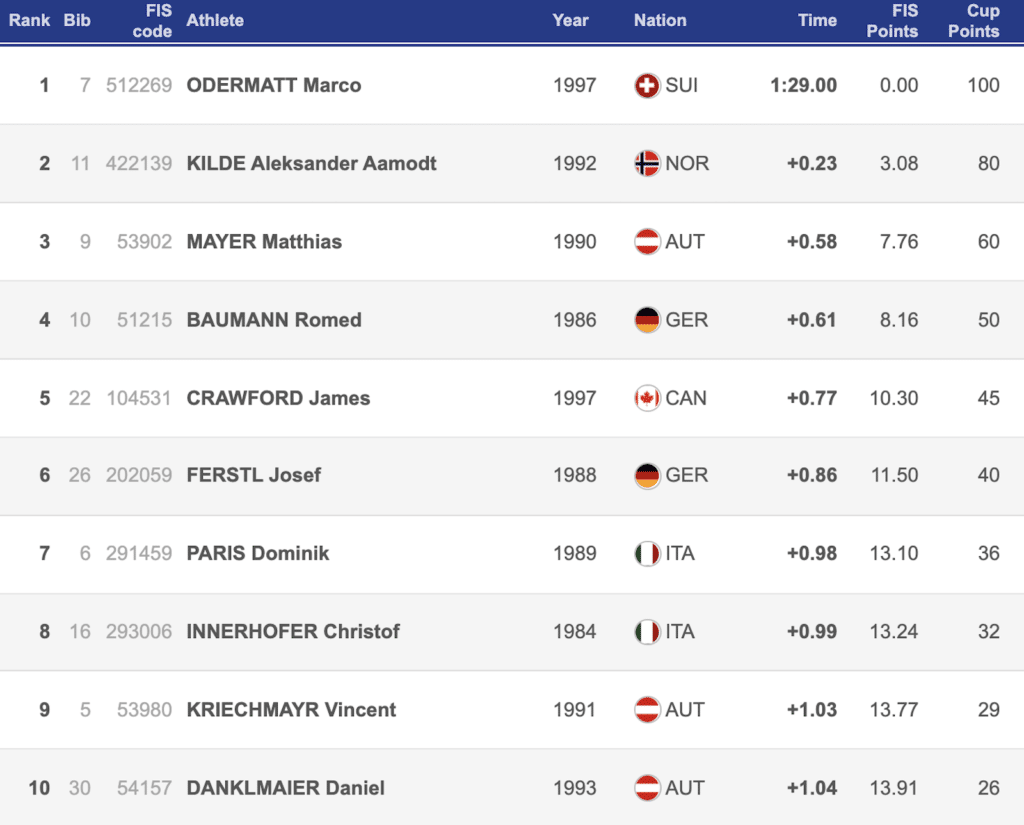Open KRIECHMAYR Vincent athlete profile
The height and width of the screenshot is (825, 1024).
tap(291, 709)
